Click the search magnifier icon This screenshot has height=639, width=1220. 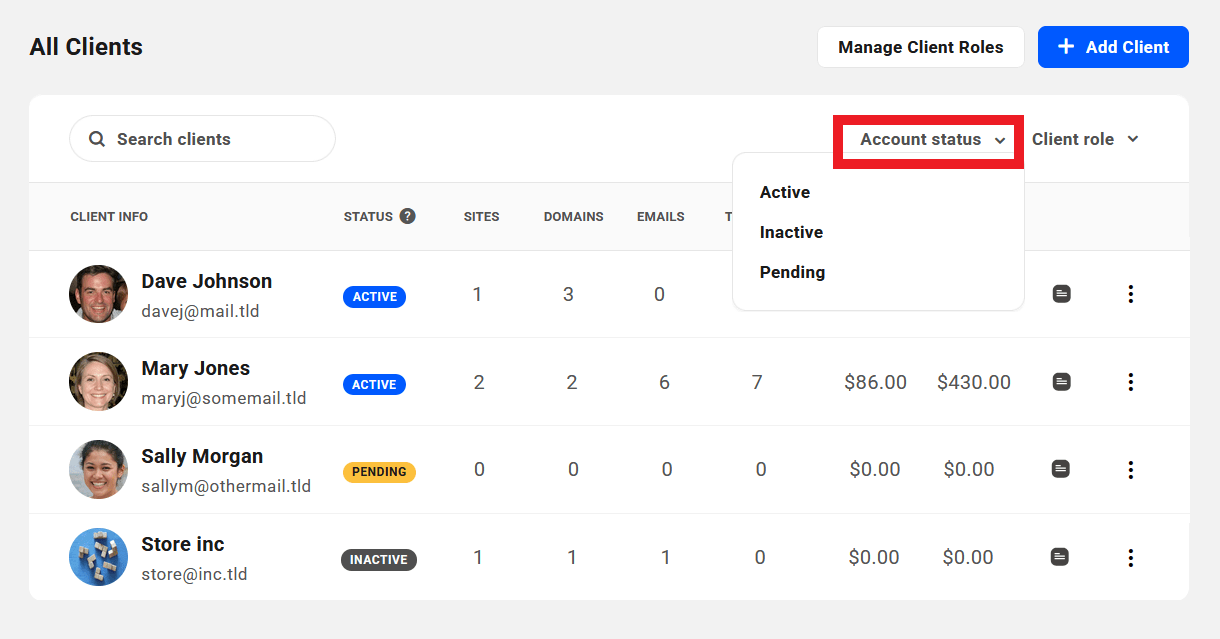pyautogui.click(x=96, y=138)
